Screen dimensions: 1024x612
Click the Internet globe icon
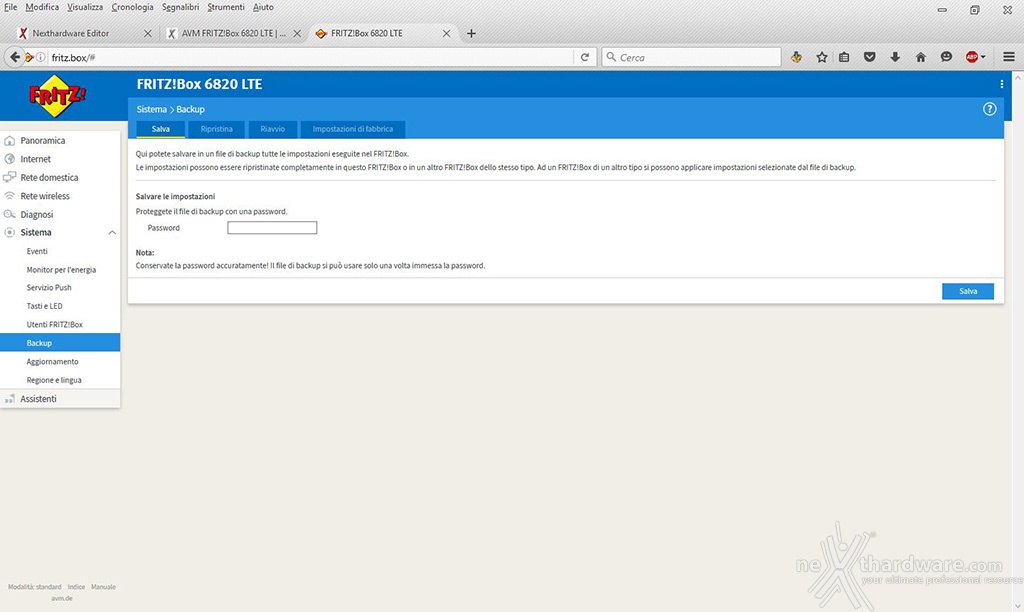click(10, 159)
